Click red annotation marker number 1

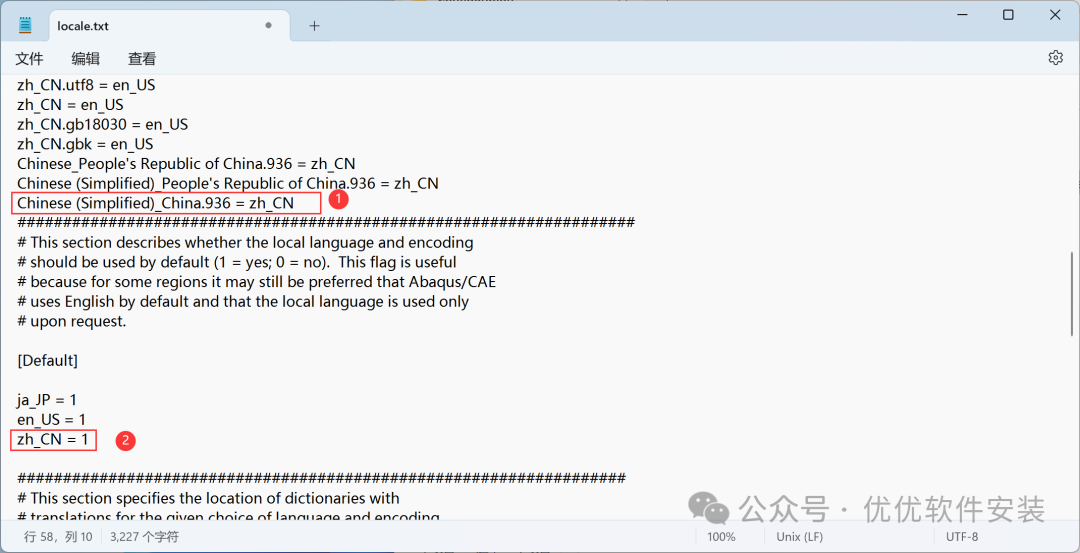338,199
